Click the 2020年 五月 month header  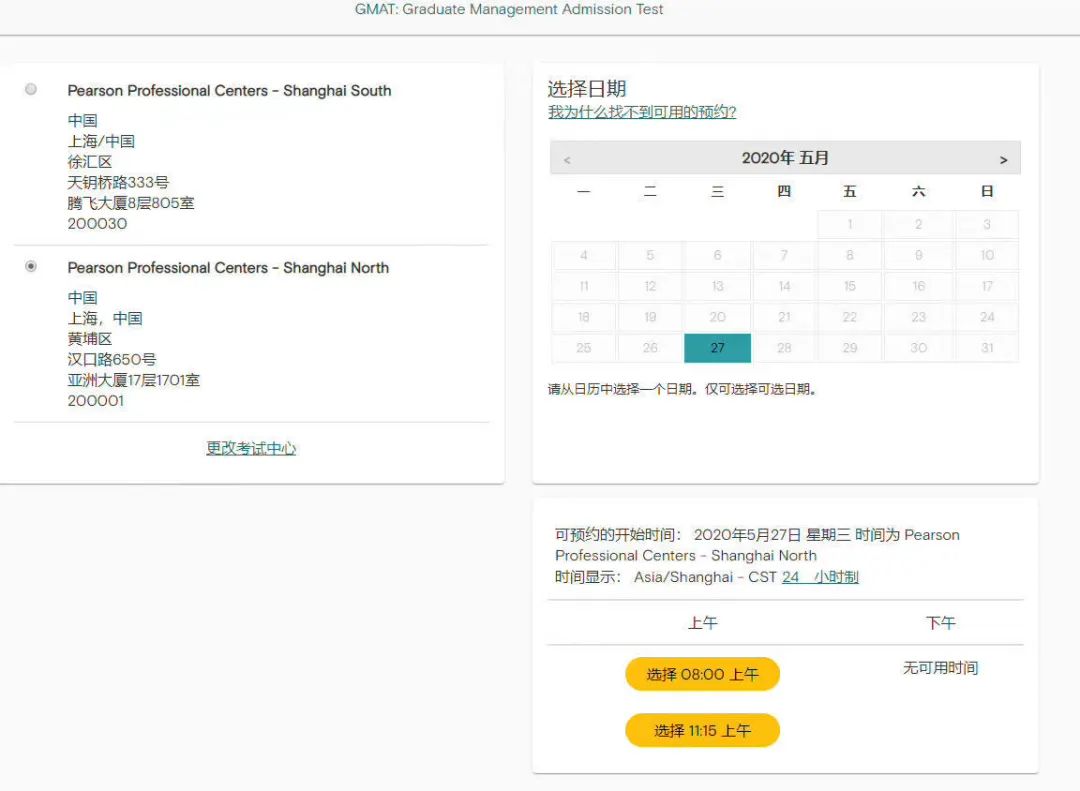[x=785, y=158]
